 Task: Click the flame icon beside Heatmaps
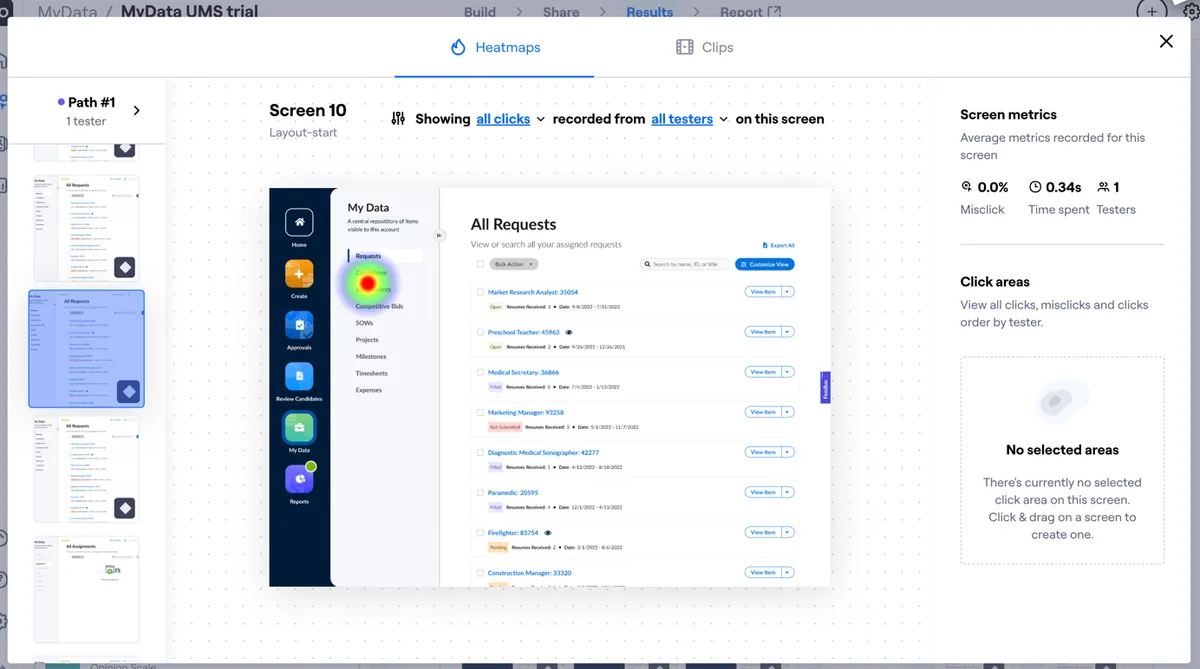point(459,47)
